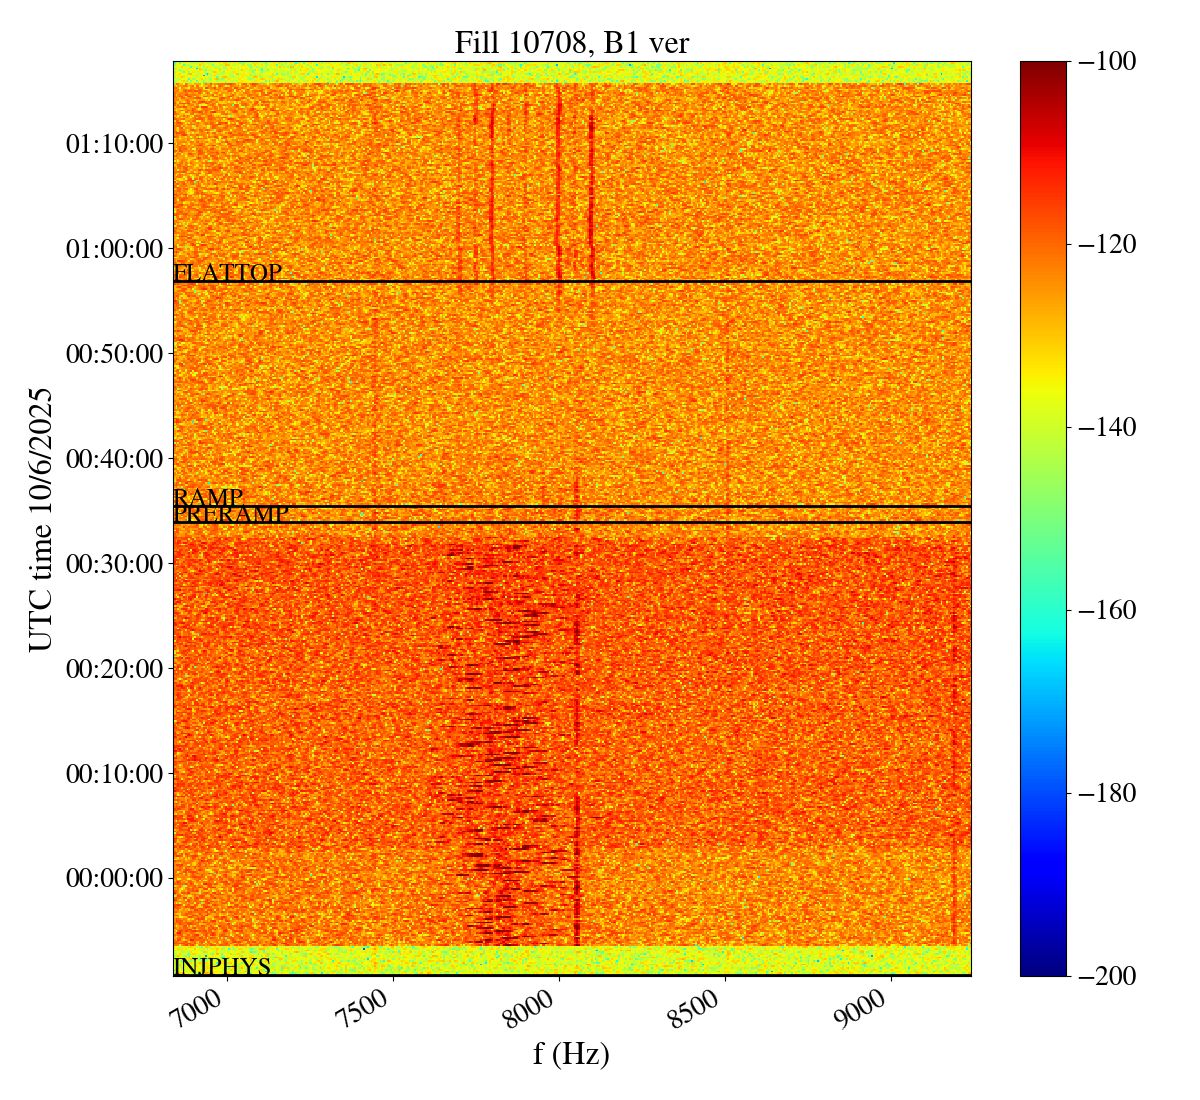The image size is (1200, 1100).
Task: Click the plot title "Fill 10708, B1 ver"
Action: (571, 42)
